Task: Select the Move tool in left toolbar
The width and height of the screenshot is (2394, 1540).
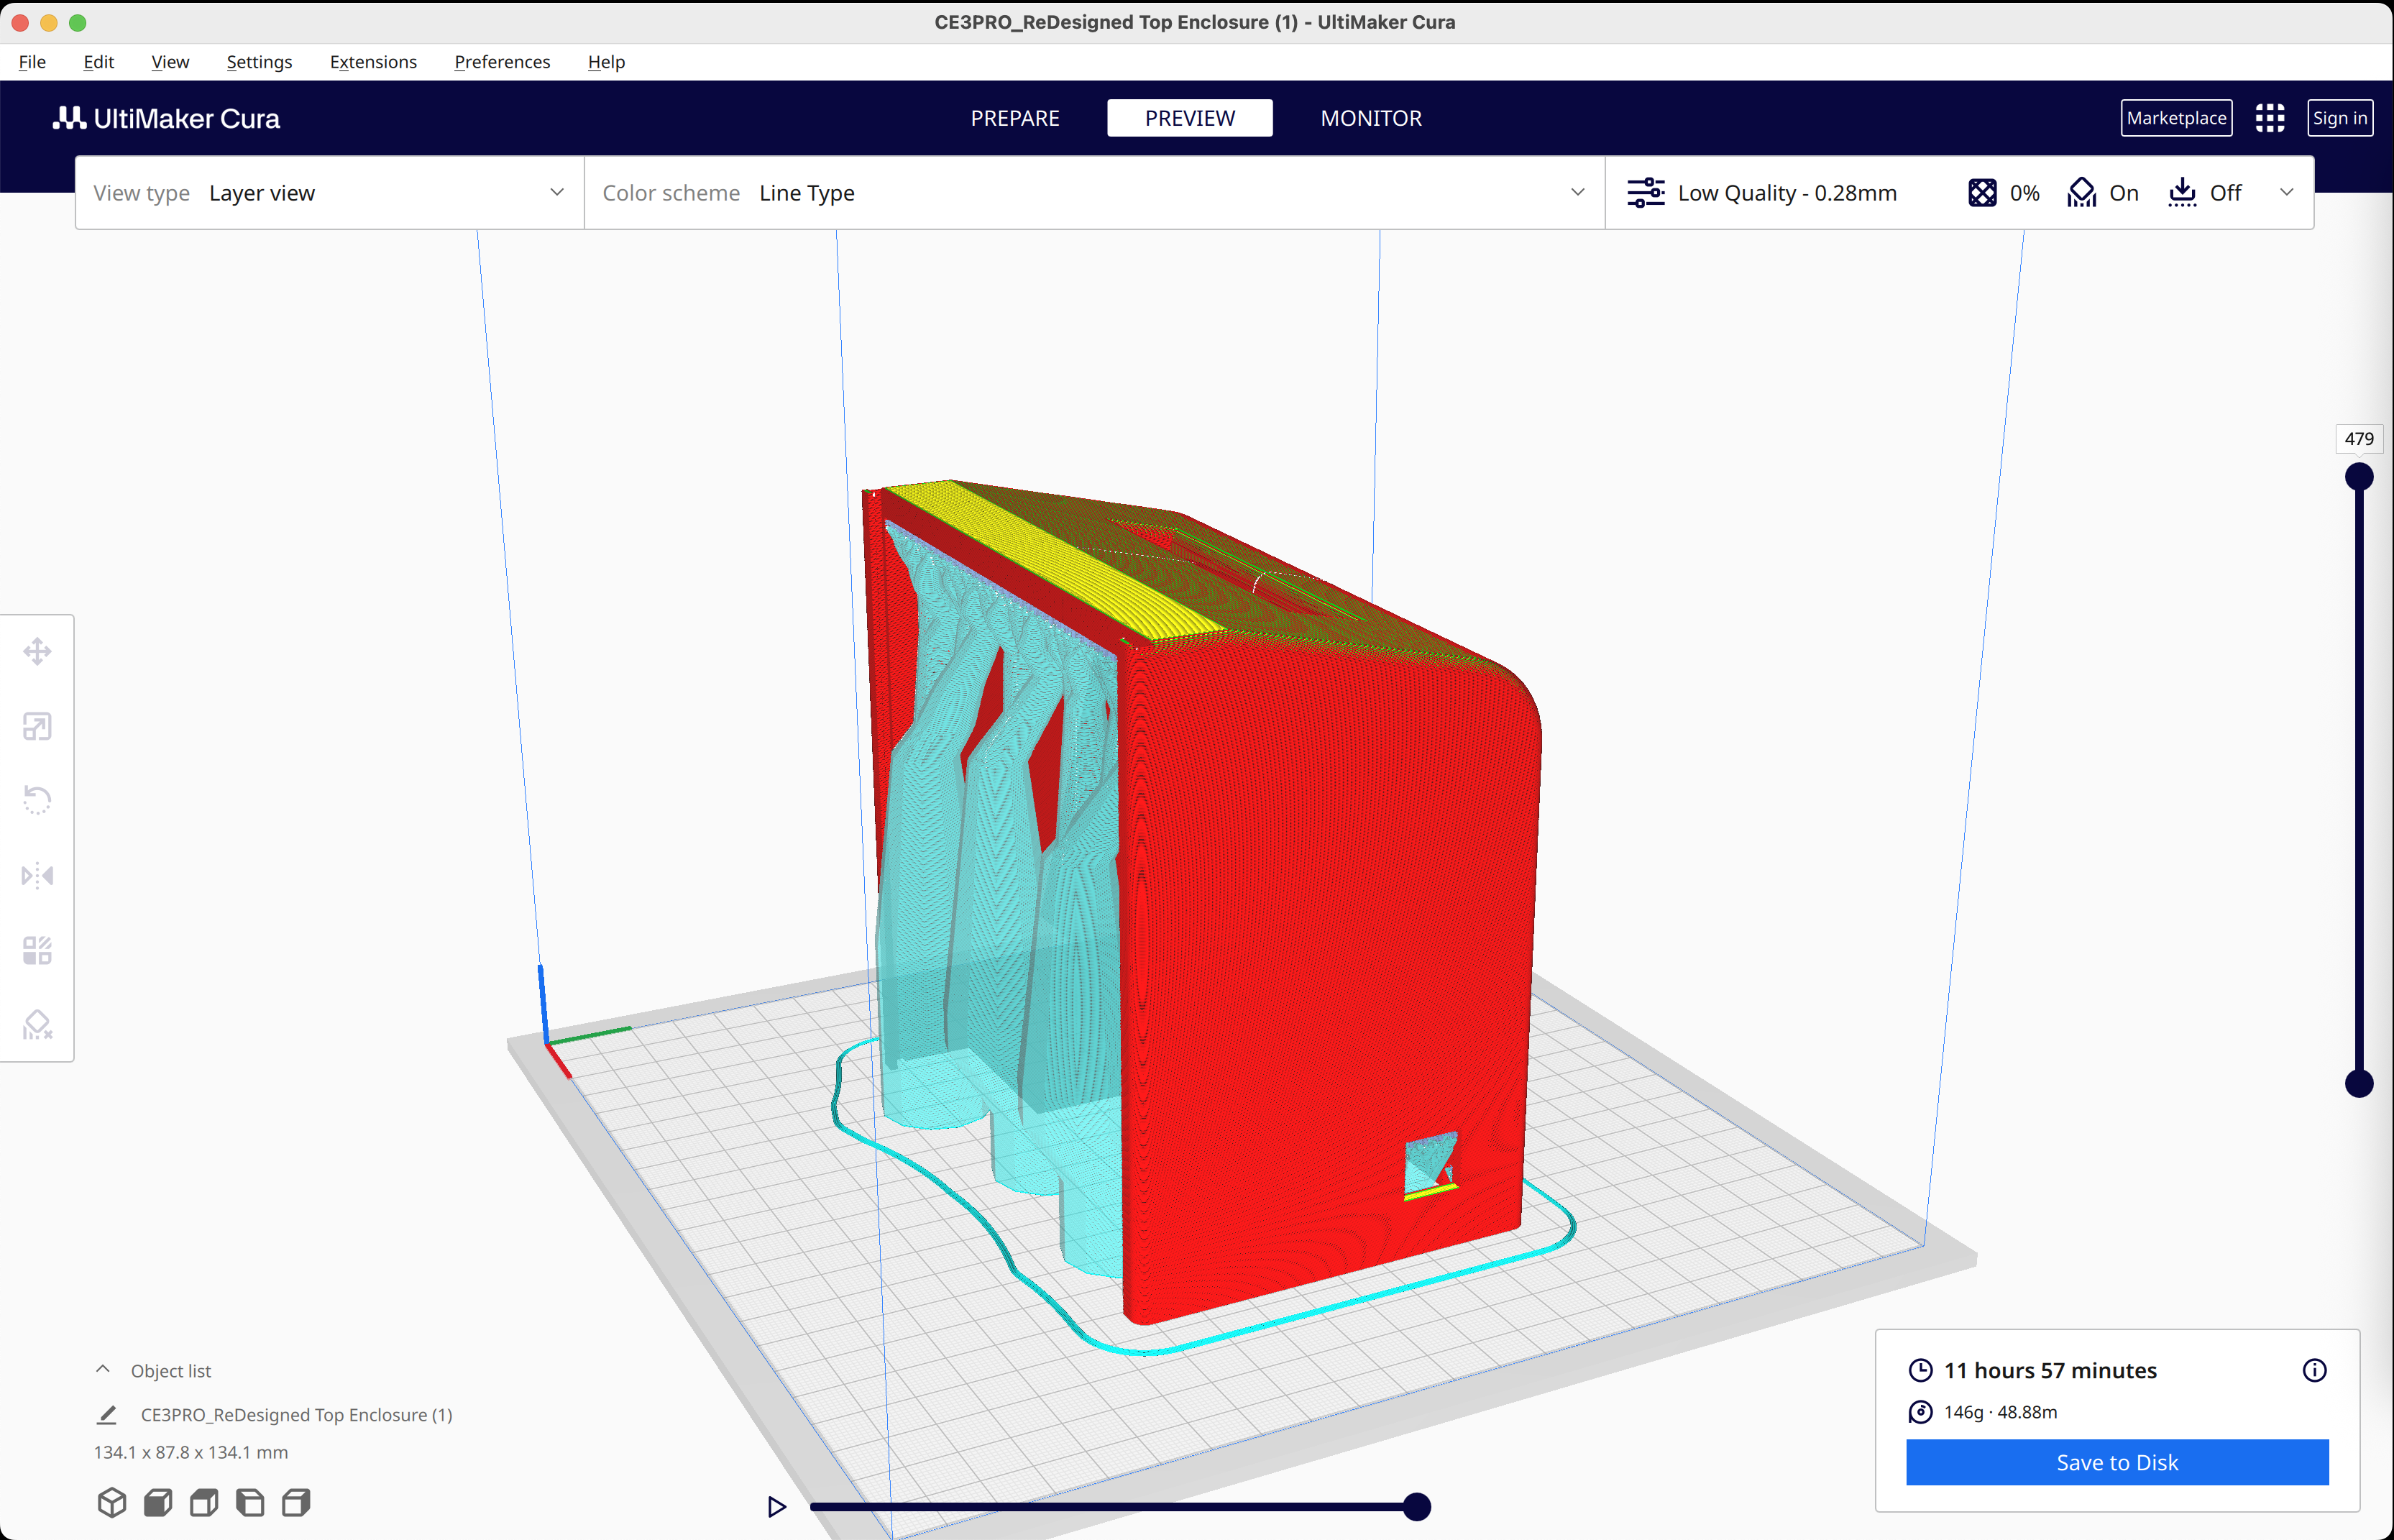Action: pyautogui.click(x=37, y=652)
